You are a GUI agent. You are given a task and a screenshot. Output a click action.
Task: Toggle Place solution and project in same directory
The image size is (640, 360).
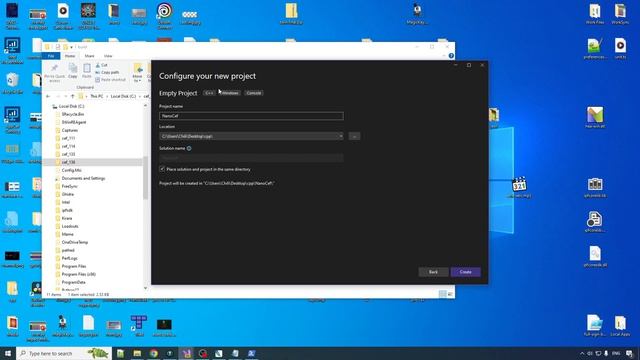click(x=162, y=169)
